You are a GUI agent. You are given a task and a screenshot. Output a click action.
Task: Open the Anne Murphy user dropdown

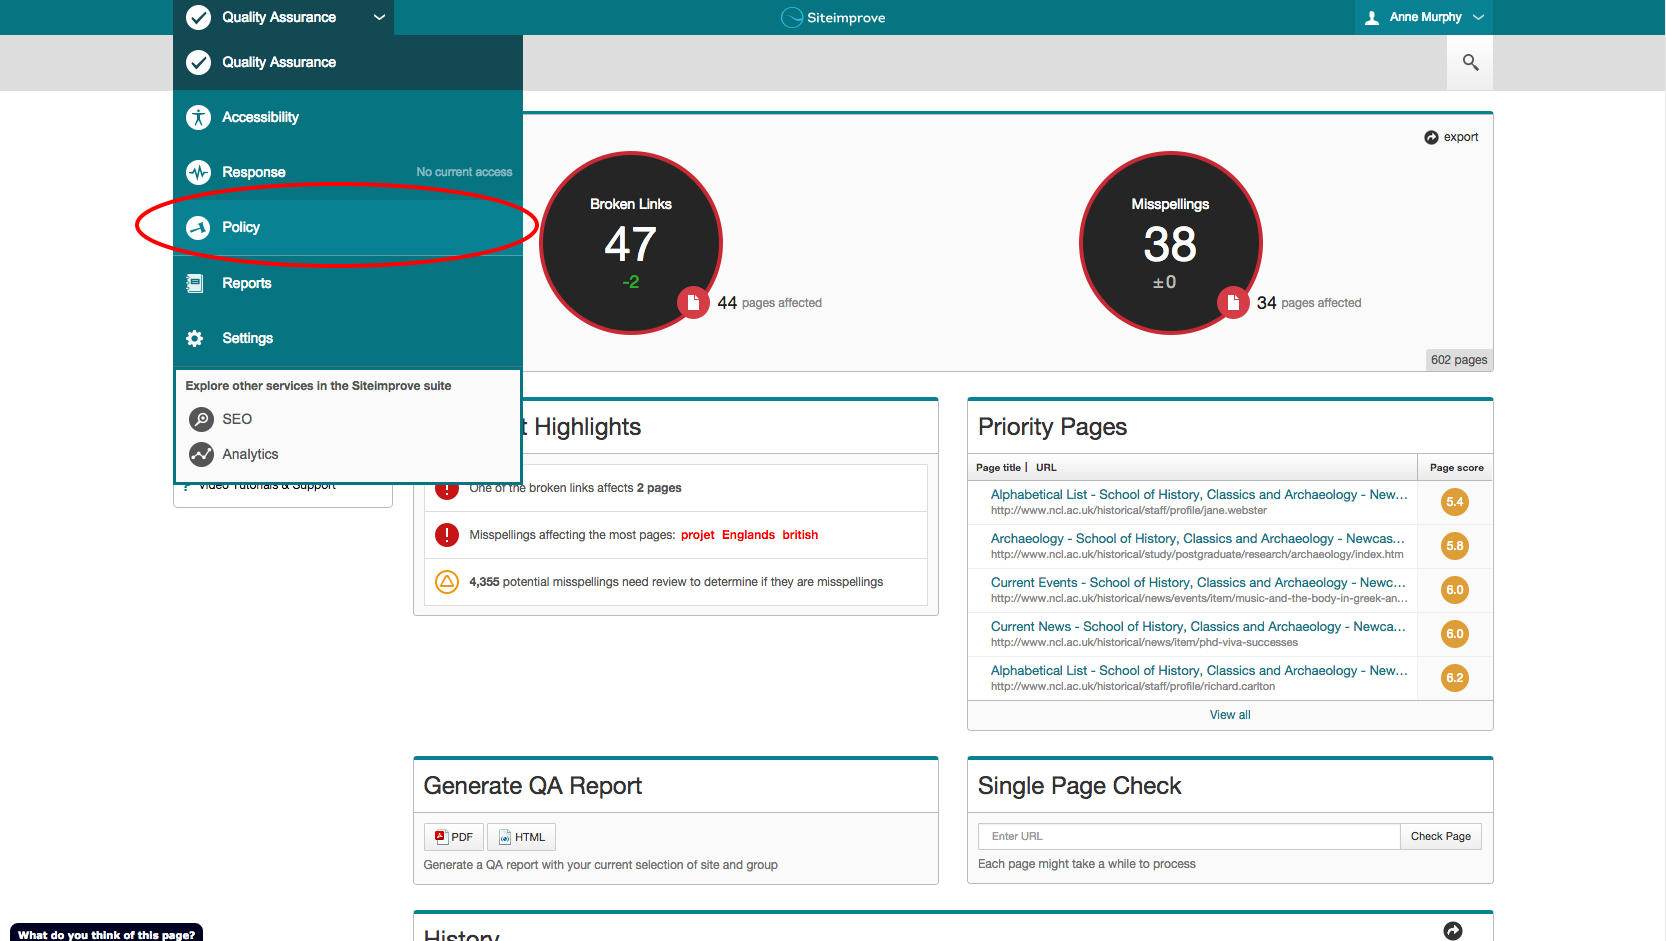pyautogui.click(x=1425, y=17)
